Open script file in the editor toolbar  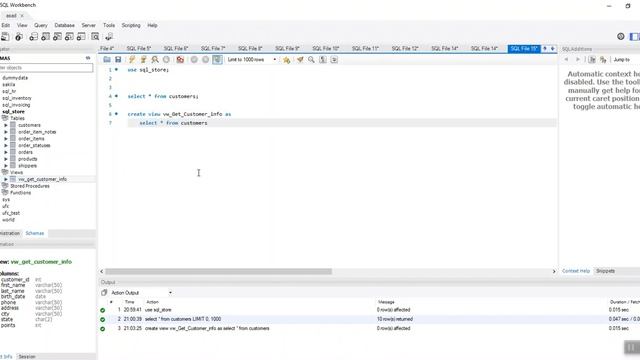pyautogui.click(x=107, y=60)
